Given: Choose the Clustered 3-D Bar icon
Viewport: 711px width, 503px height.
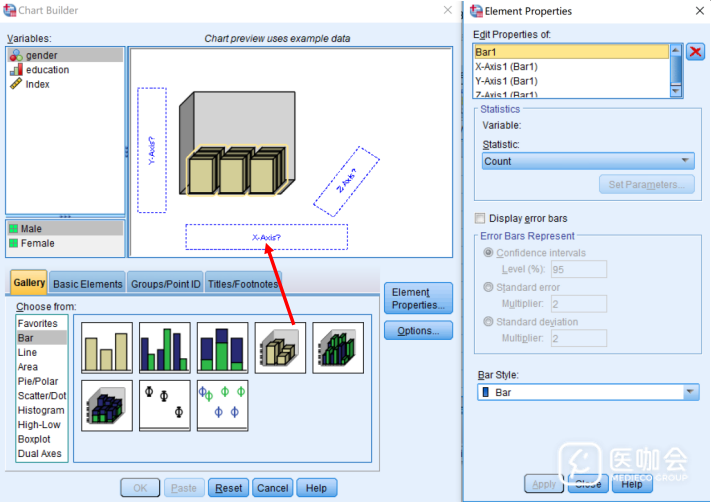Looking at the screenshot, I should point(338,347).
